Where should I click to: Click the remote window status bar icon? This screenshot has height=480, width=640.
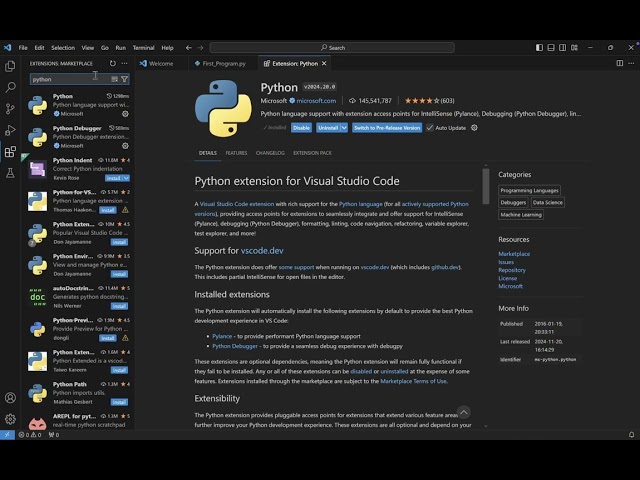pos(7,435)
